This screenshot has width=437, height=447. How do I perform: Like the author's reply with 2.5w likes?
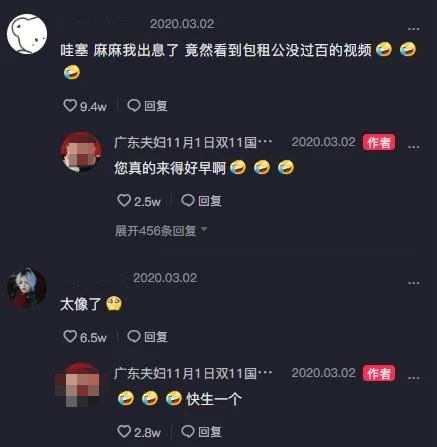(124, 201)
